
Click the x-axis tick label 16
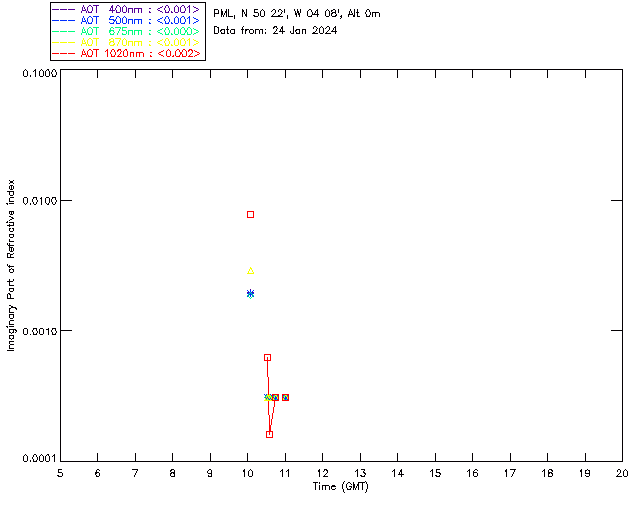click(473, 473)
